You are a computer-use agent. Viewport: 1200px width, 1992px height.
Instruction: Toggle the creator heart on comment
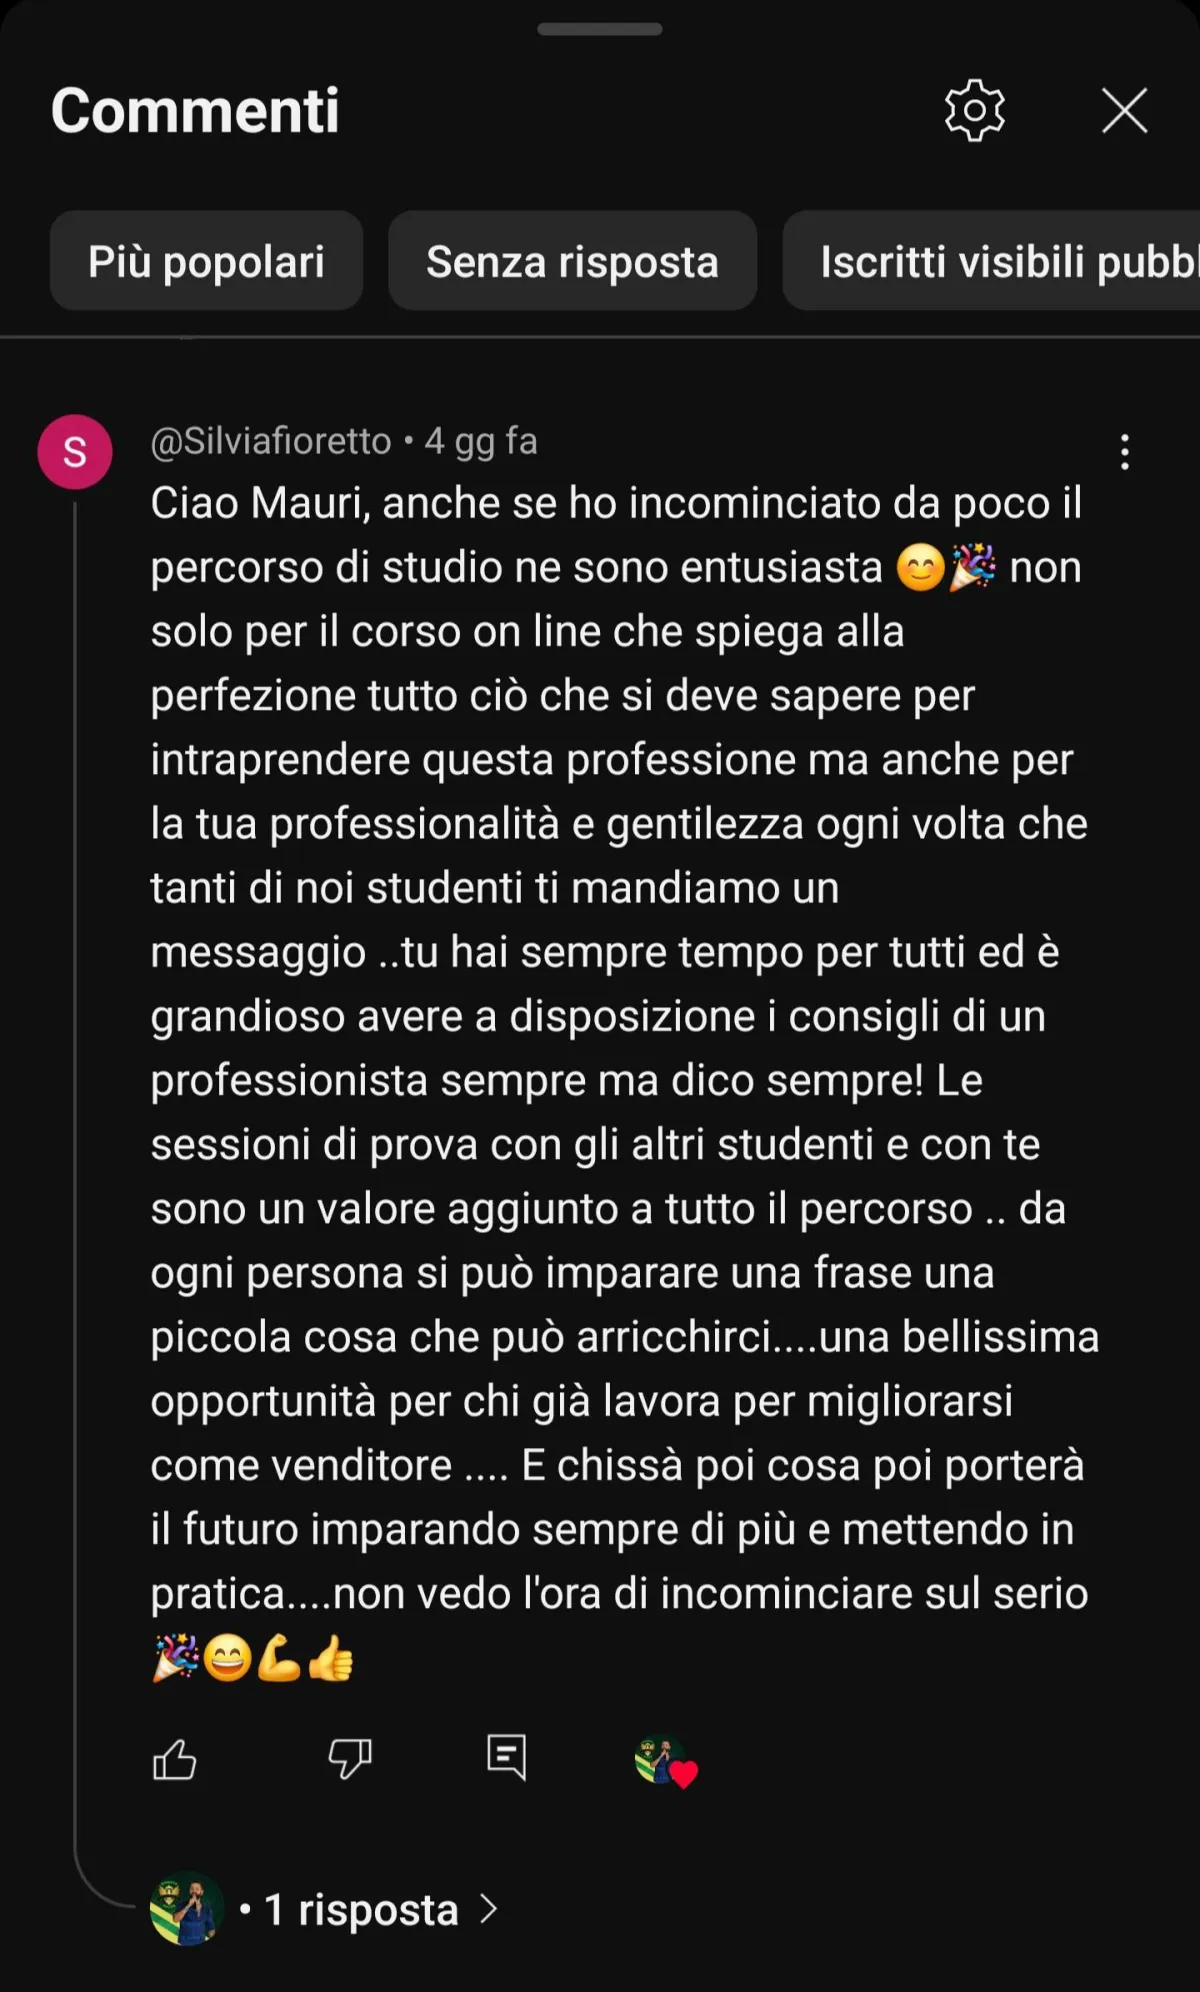click(x=666, y=1761)
